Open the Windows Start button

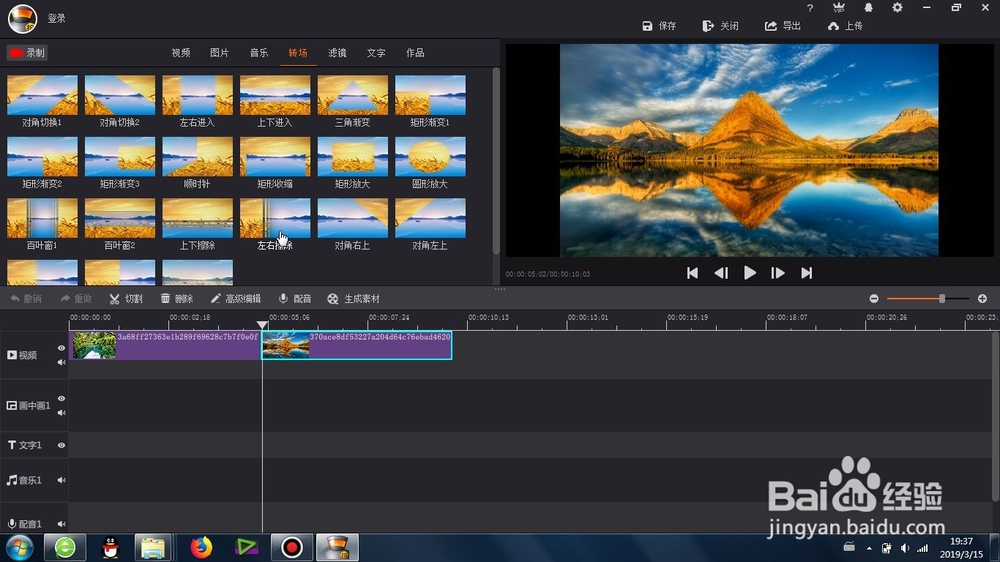pos(20,547)
